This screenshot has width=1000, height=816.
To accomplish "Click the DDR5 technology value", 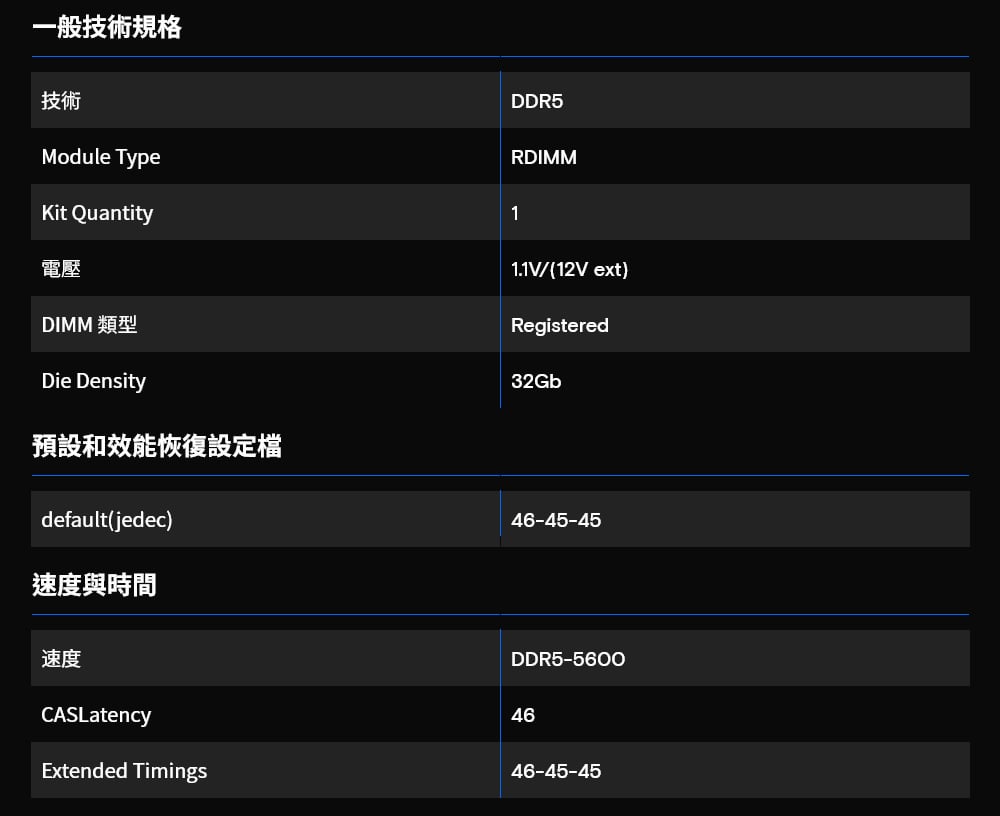I will 537,101.
